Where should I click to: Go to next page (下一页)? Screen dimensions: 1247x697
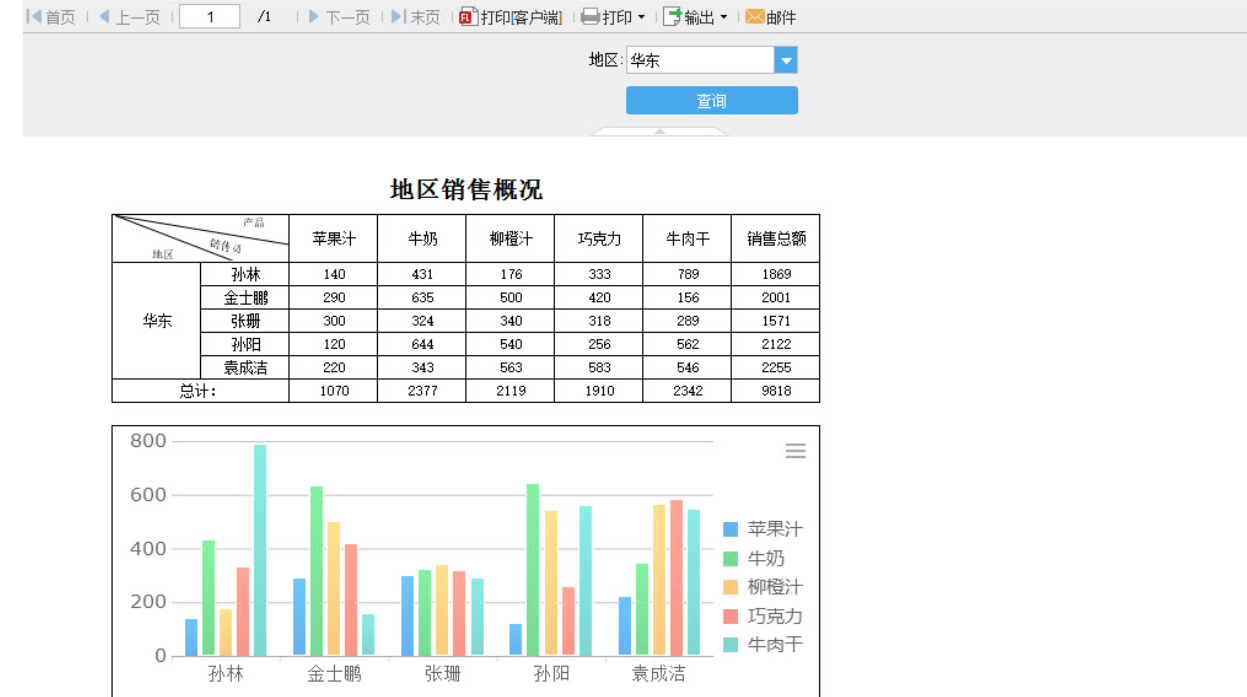click(x=338, y=17)
